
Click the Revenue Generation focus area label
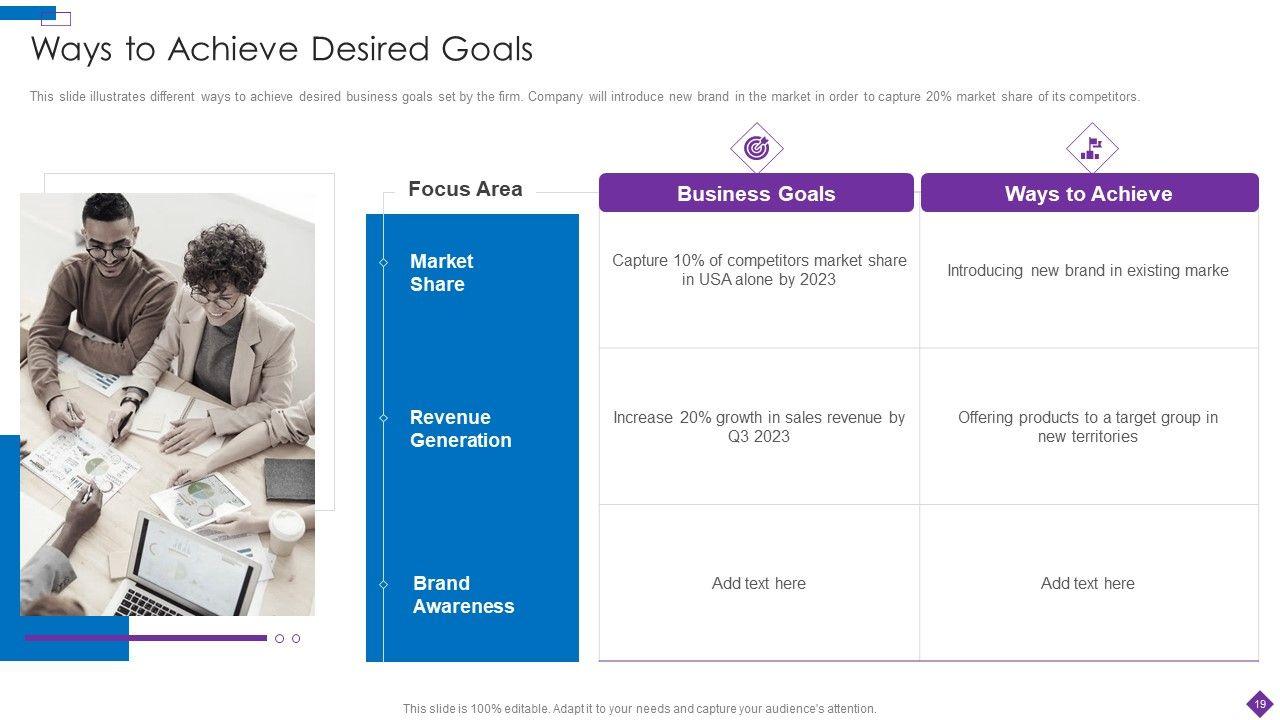[460, 429]
